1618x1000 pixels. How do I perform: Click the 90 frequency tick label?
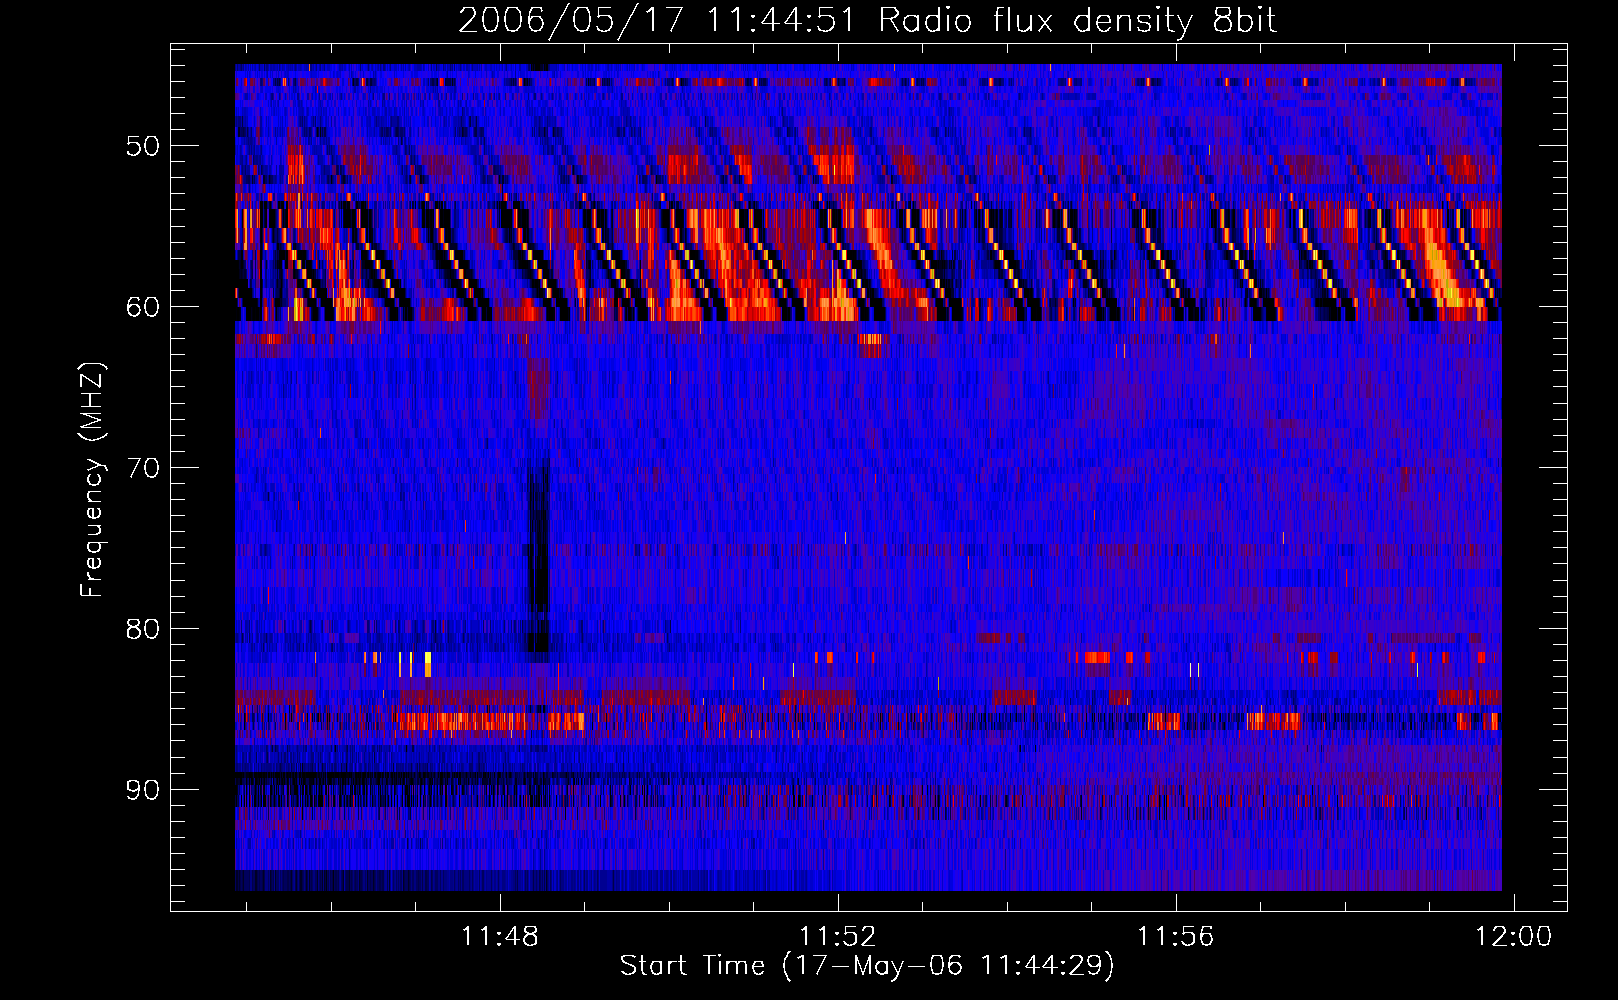pyautogui.click(x=143, y=790)
